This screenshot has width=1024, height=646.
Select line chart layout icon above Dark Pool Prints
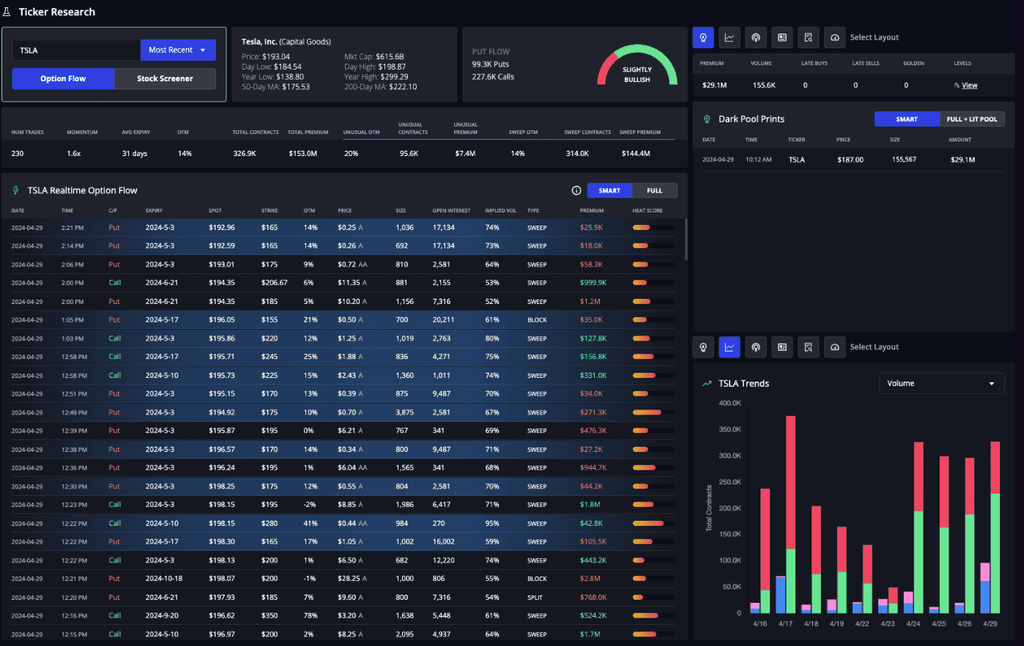[x=729, y=38]
